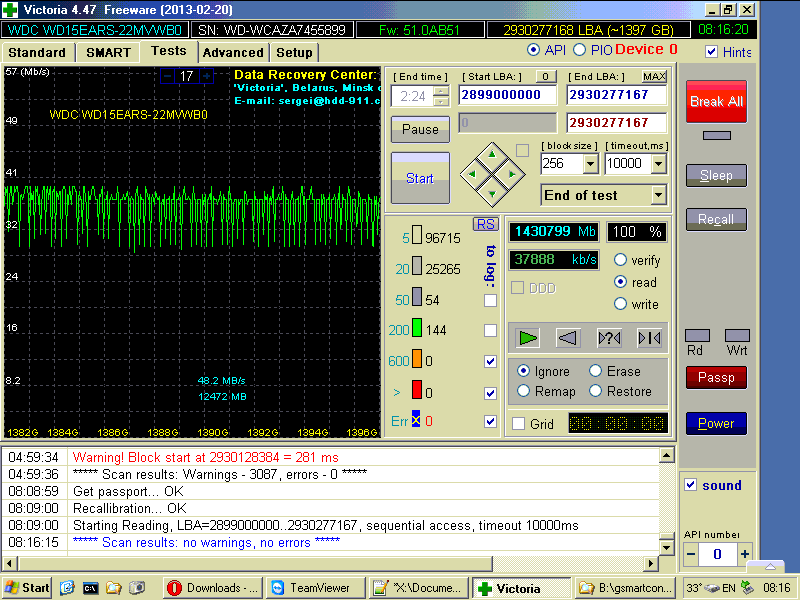Click the Recall button
This screenshot has width=800, height=600.
click(x=716, y=219)
